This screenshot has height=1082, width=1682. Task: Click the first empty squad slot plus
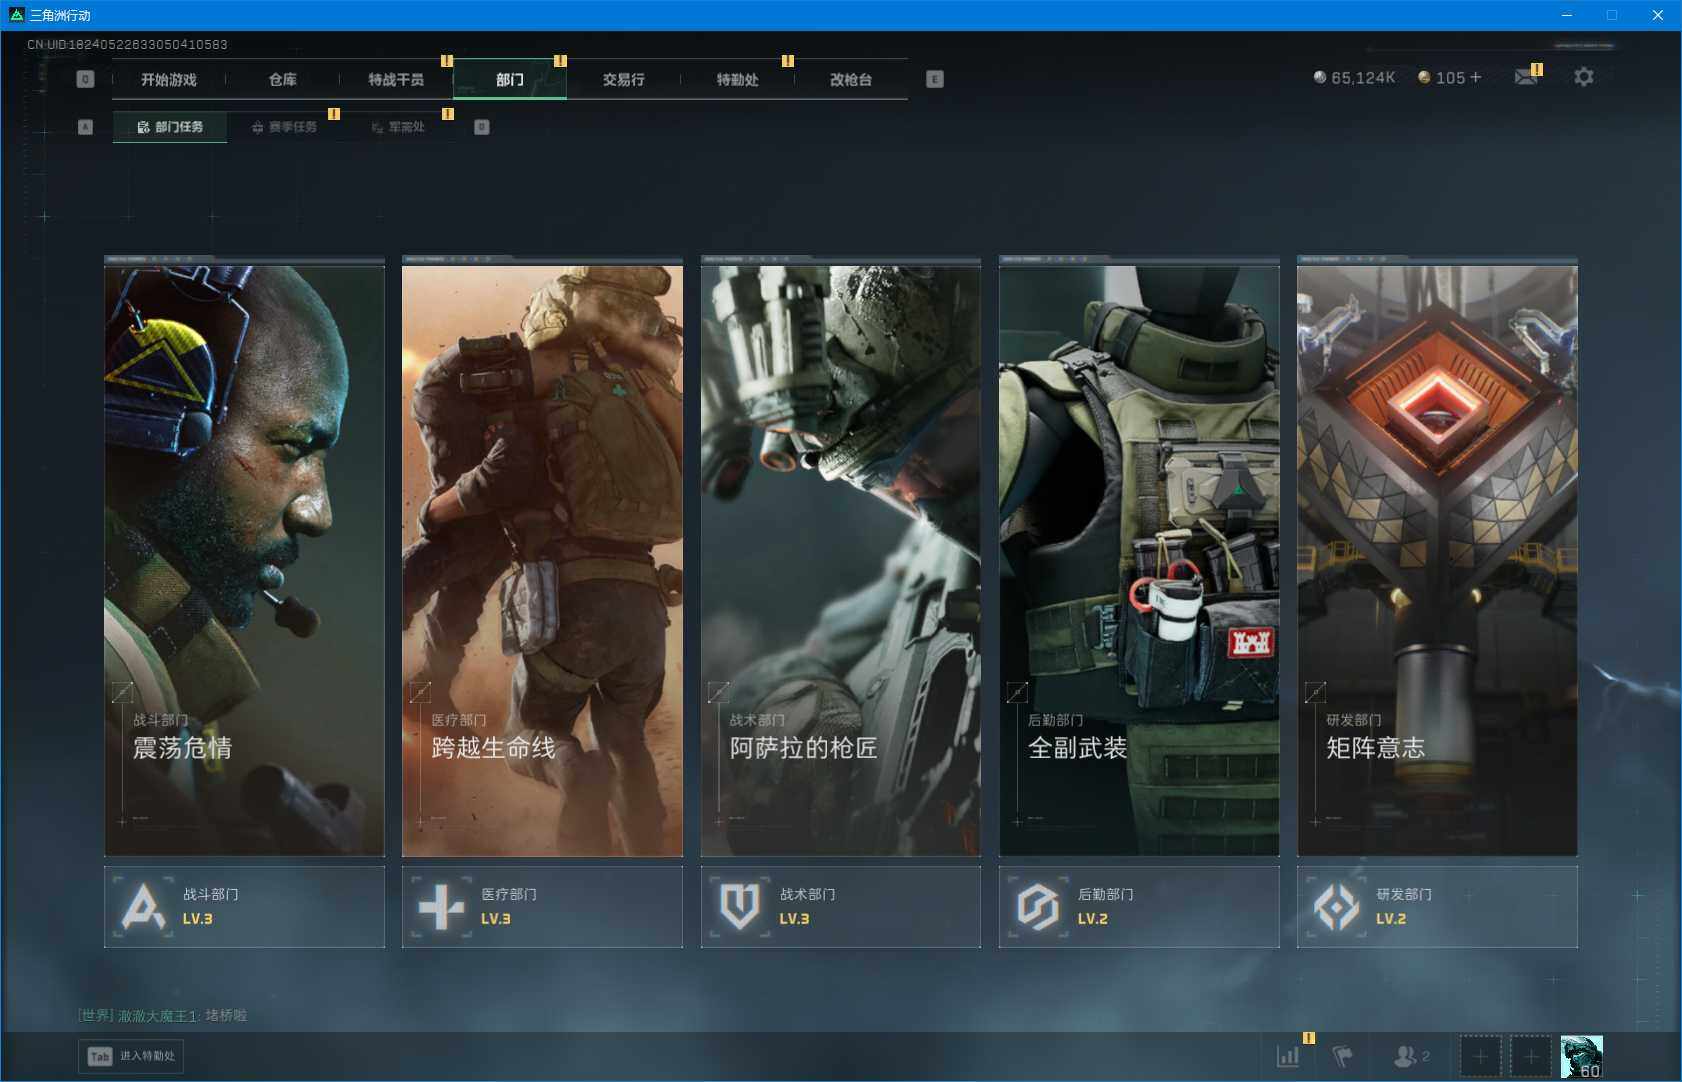click(1480, 1056)
